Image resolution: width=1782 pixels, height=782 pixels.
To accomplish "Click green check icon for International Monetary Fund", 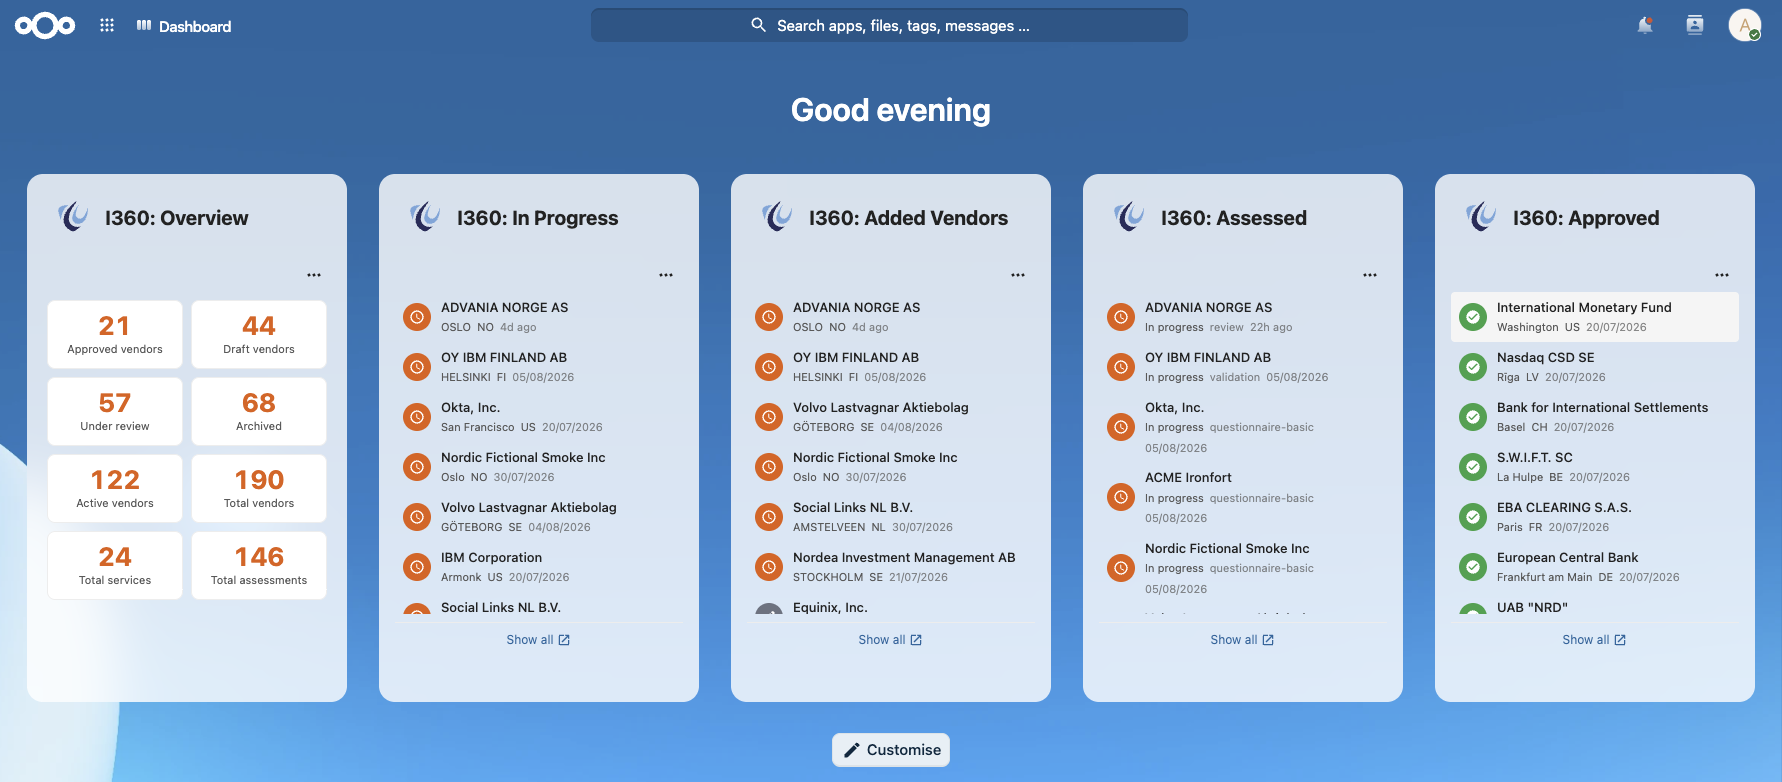I will tap(1473, 317).
